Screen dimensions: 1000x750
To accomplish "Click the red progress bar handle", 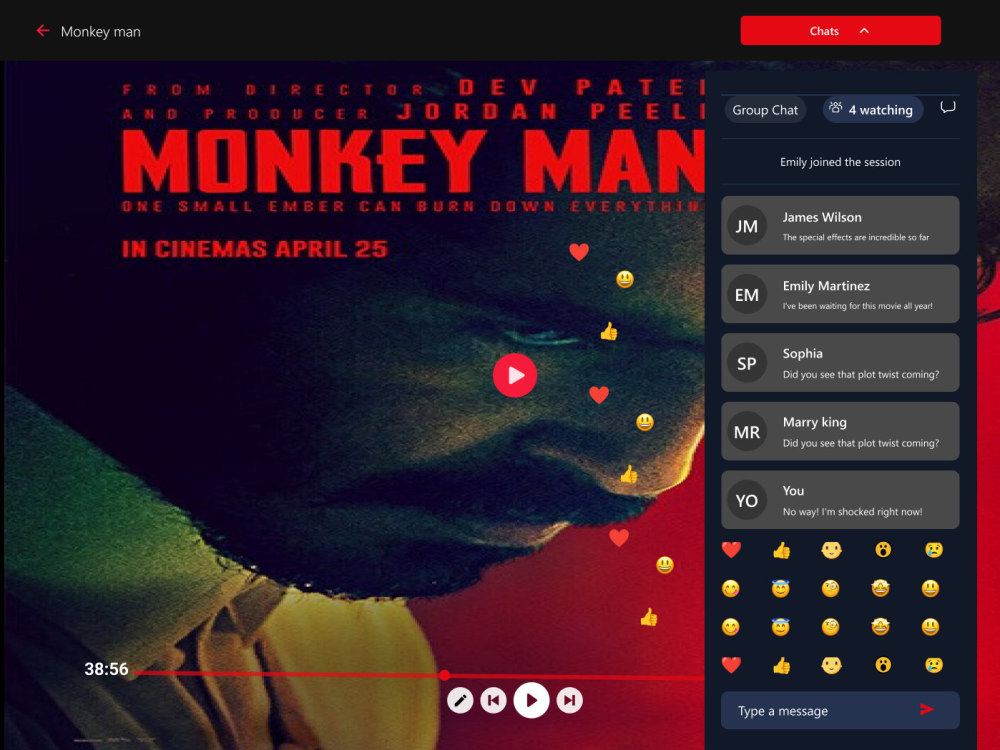I will click(x=445, y=675).
